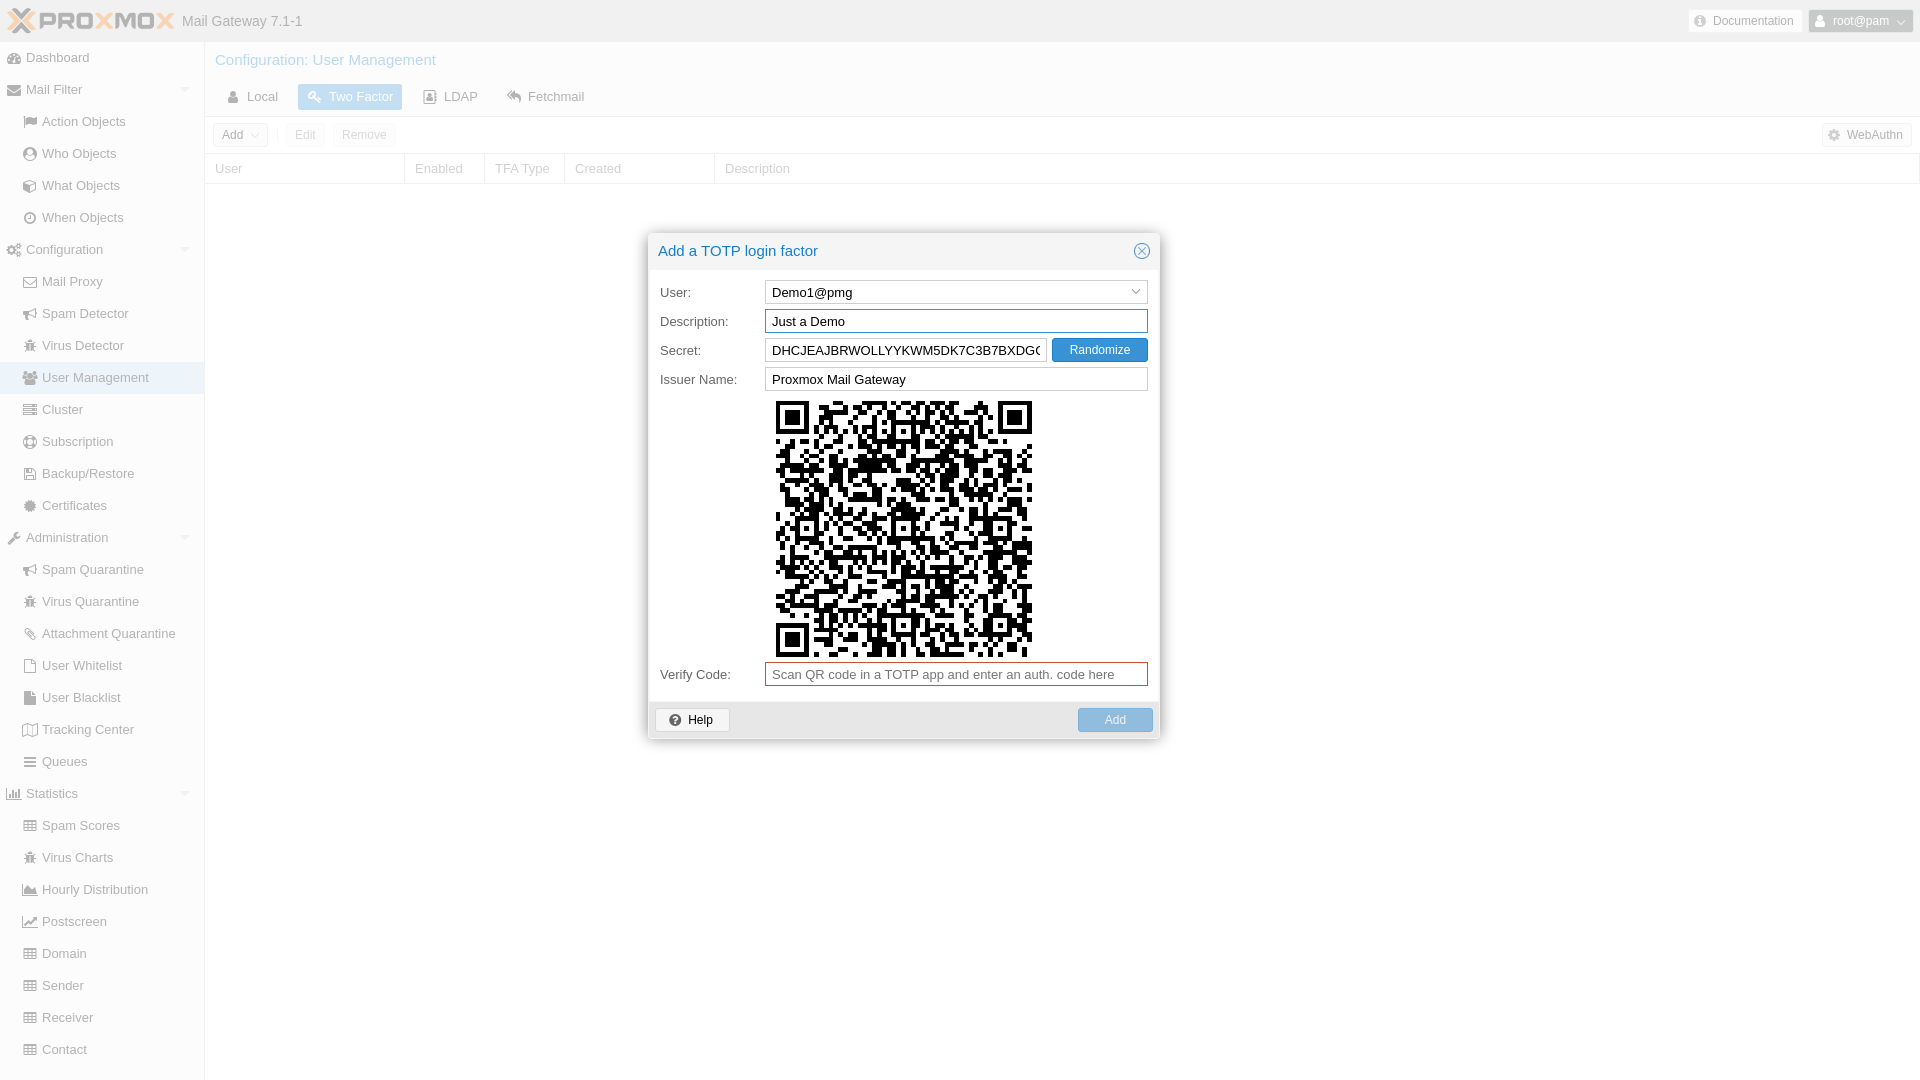Click the Backup/Restore disk icon

30,474
